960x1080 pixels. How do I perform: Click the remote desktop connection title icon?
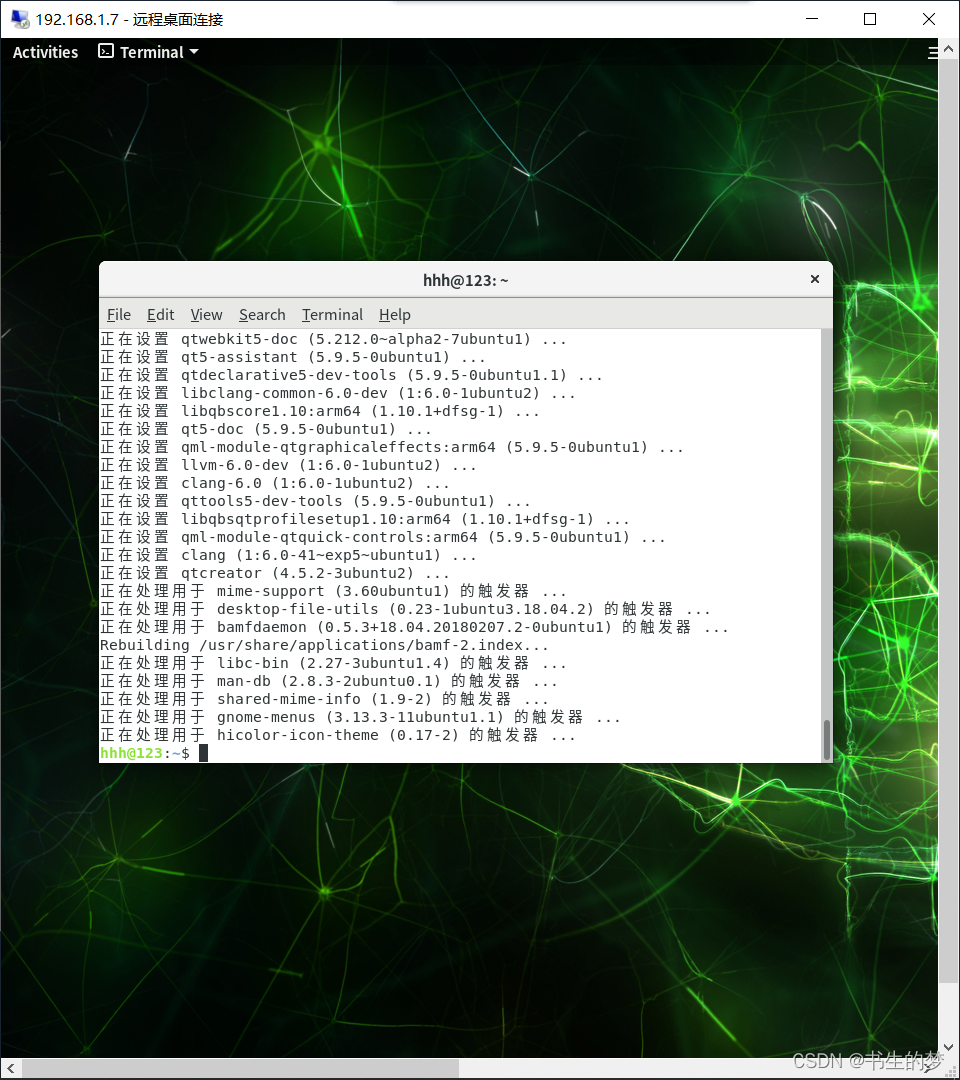[20, 19]
